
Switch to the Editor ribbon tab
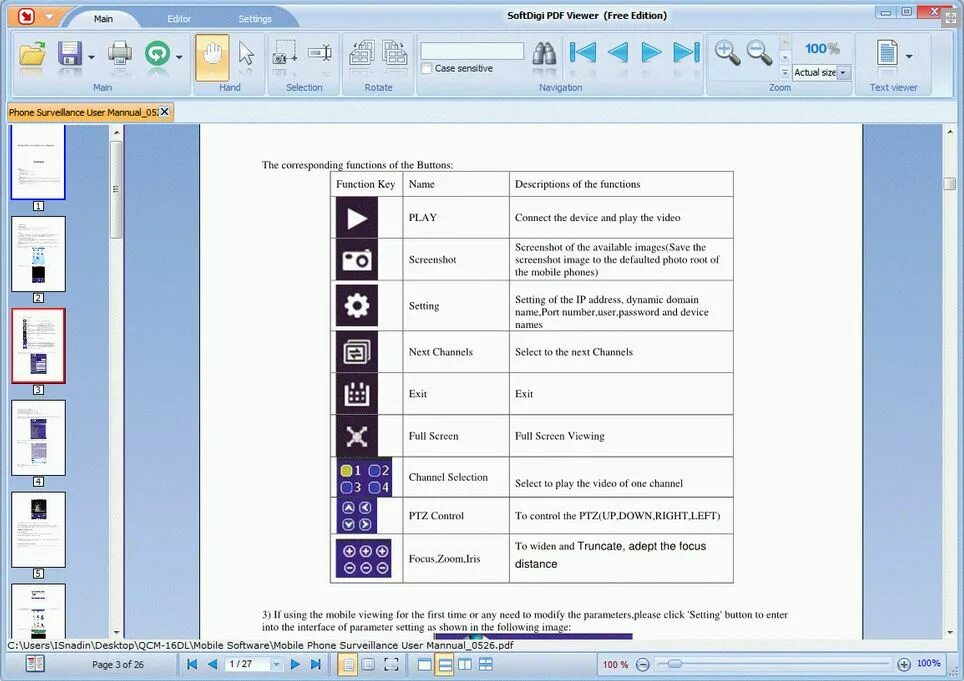pyautogui.click(x=179, y=19)
